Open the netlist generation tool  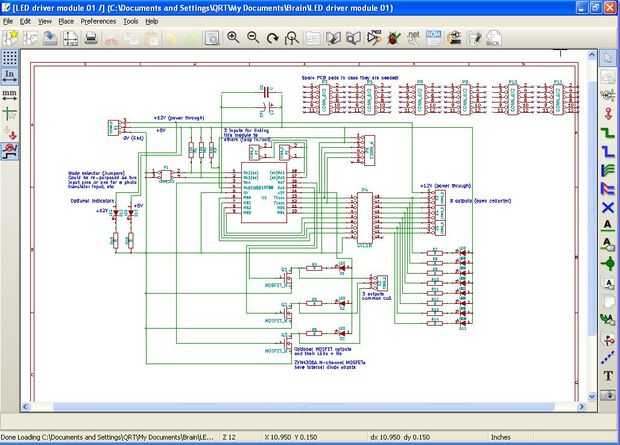click(x=414, y=38)
